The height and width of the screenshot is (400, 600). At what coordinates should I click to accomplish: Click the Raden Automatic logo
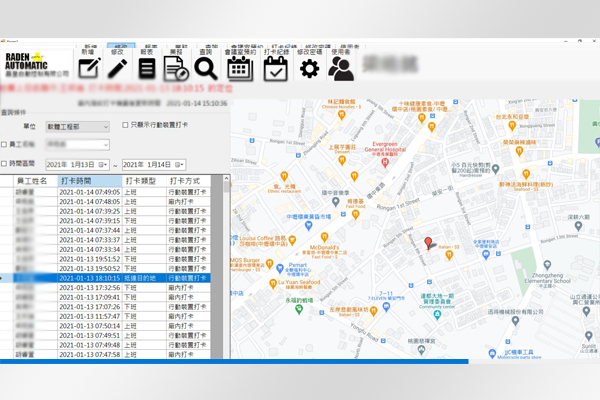(36, 64)
